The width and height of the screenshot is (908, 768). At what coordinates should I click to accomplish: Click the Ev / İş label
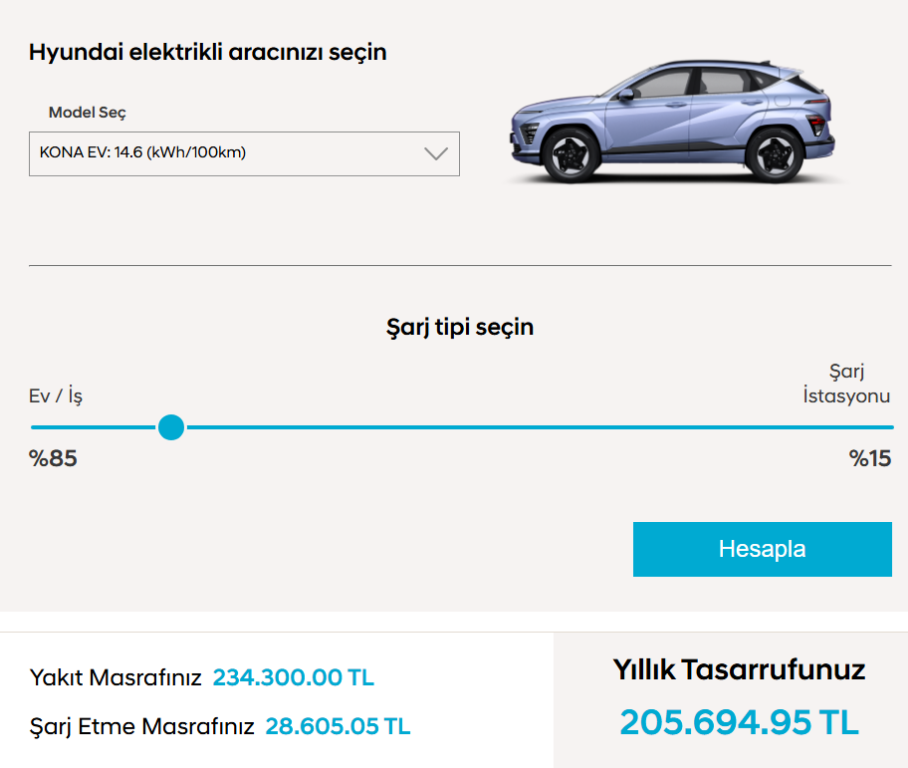pos(56,396)
